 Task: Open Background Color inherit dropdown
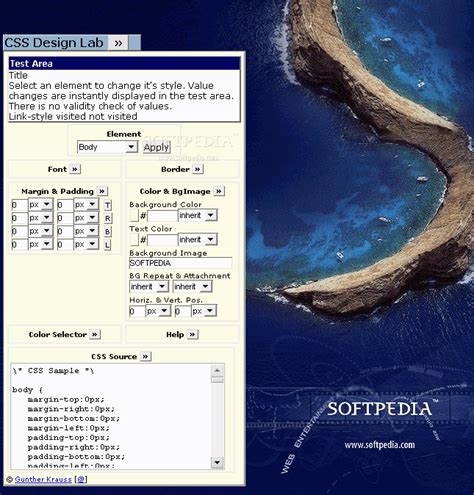click(x=198, y=215)
